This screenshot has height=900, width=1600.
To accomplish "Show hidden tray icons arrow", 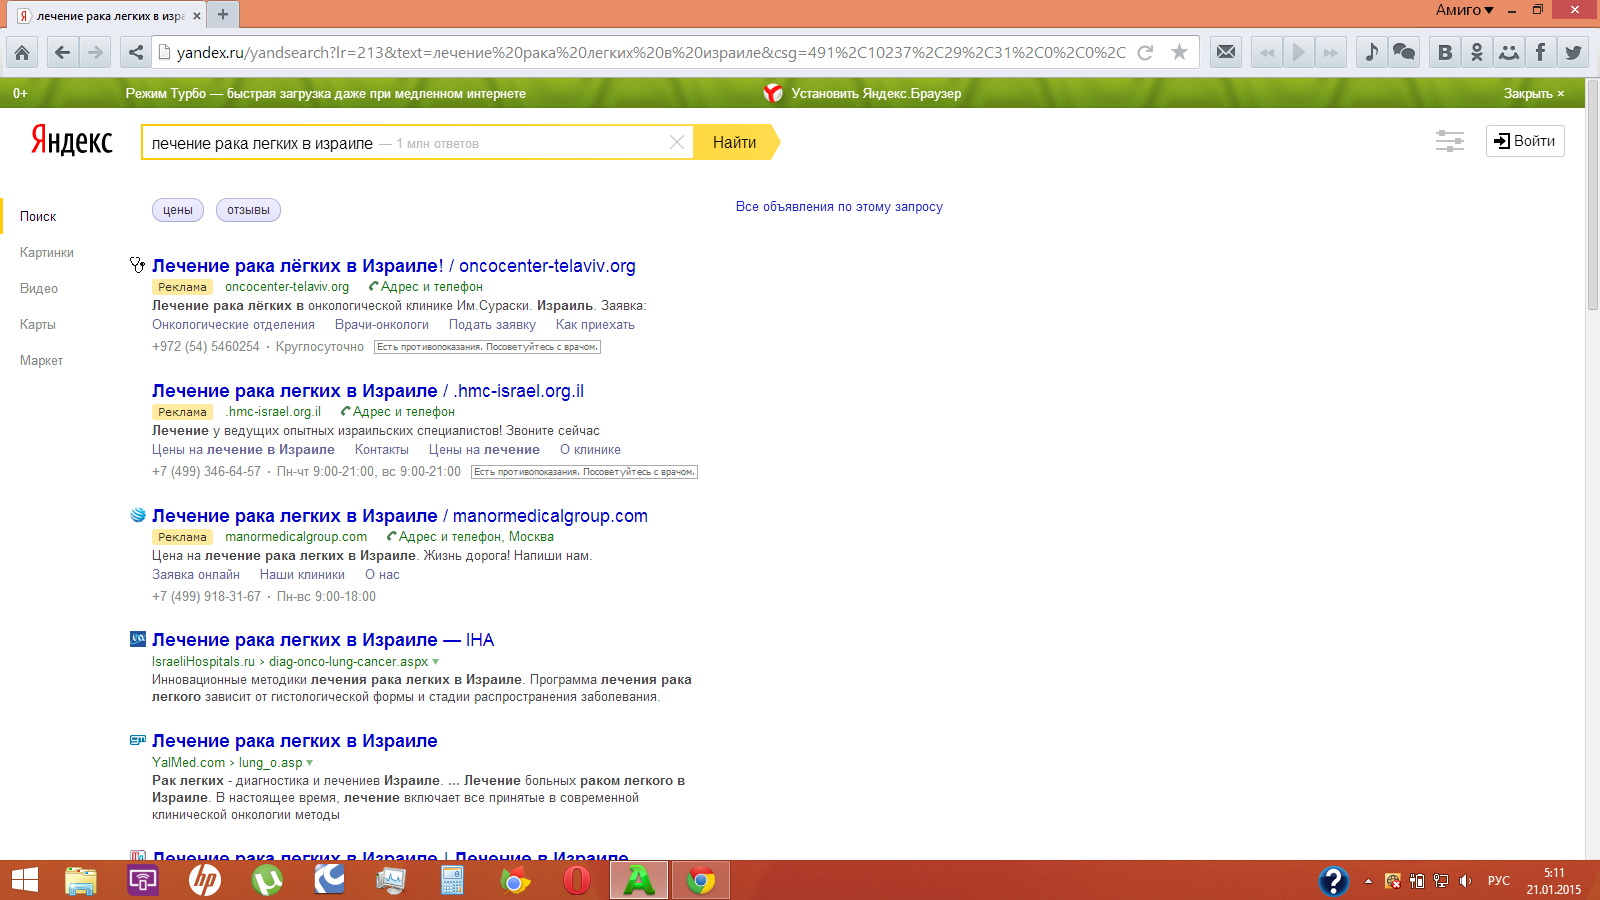I will point(1368,881).
